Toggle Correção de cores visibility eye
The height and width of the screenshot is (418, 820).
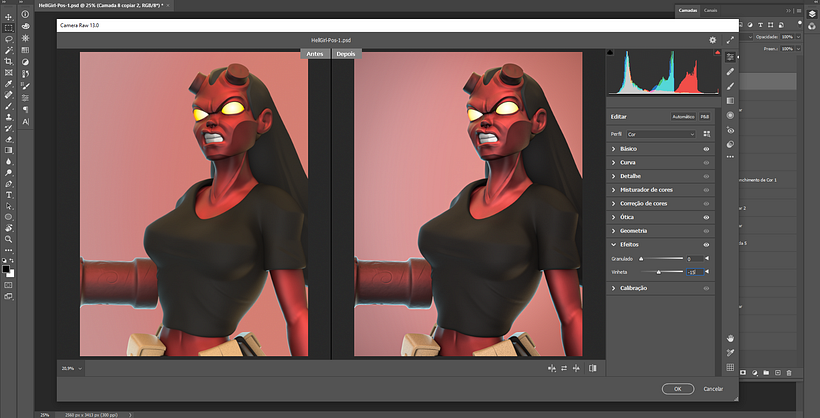click(x=706, y=204)
